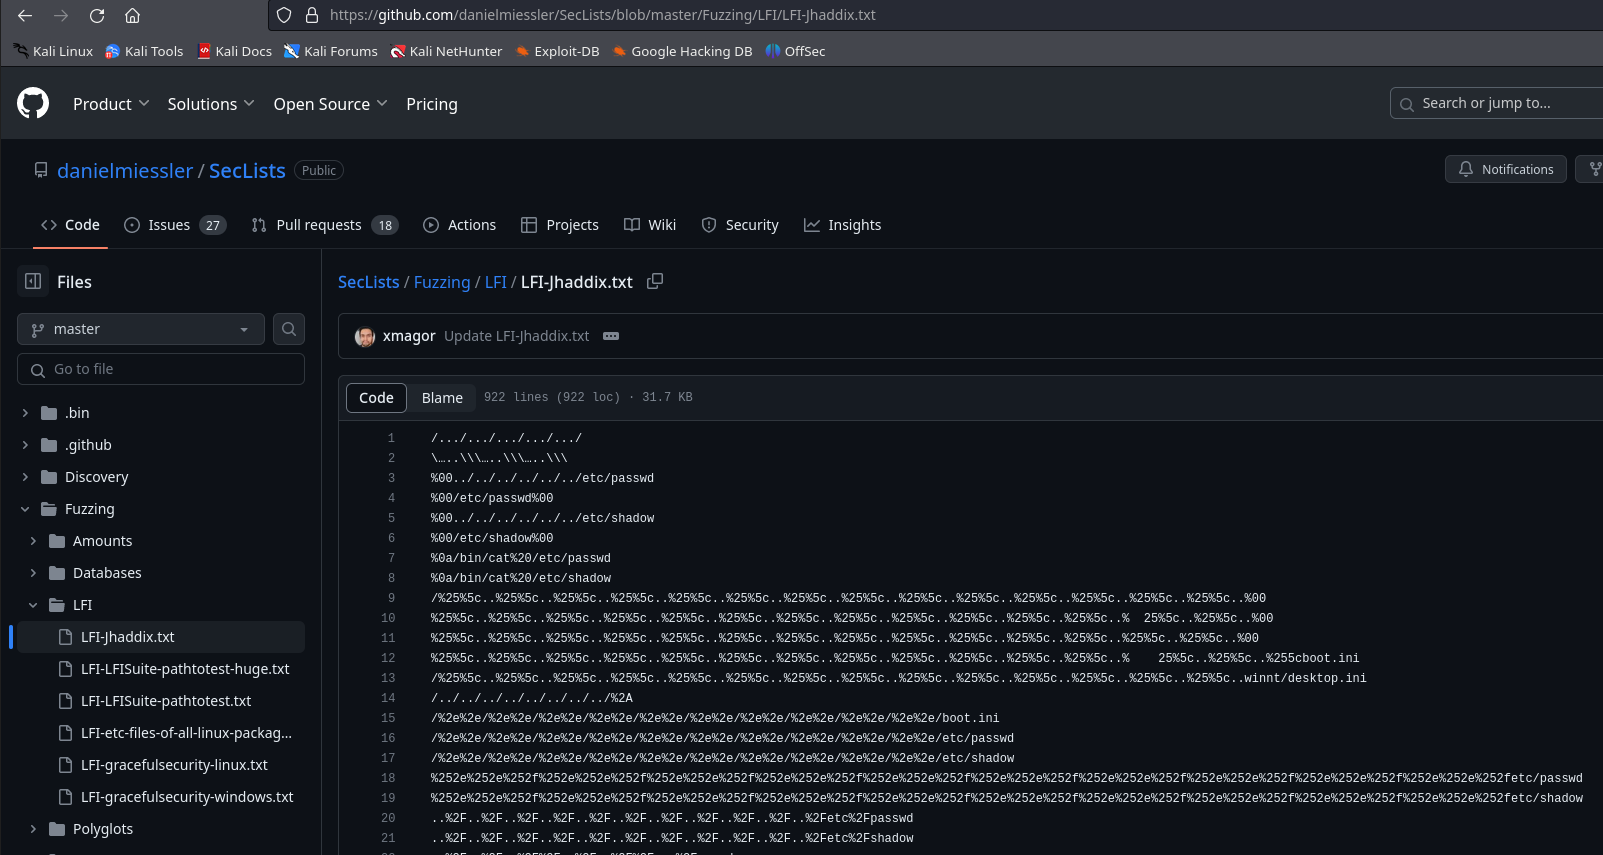Switch to the Projects tab

pos(560,225)
